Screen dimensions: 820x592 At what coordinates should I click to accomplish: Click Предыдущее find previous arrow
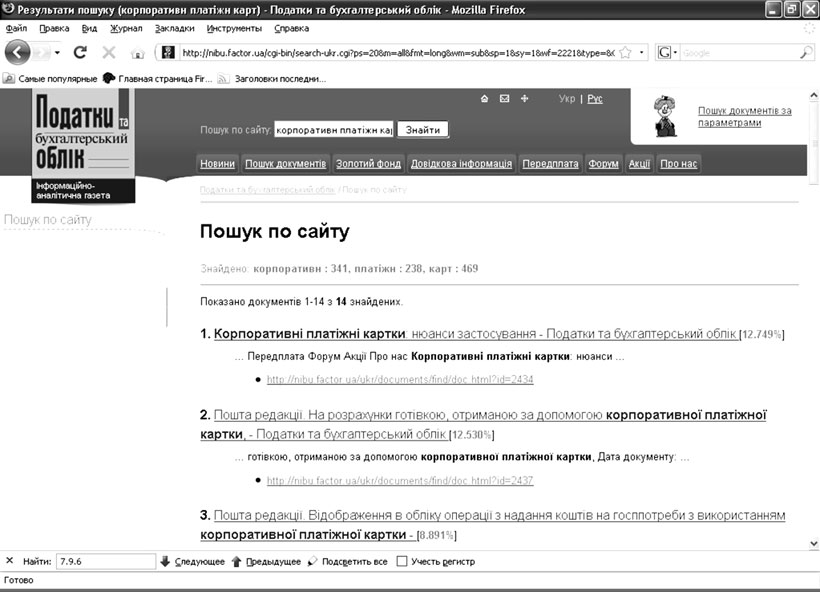click(x=237, y=561)
